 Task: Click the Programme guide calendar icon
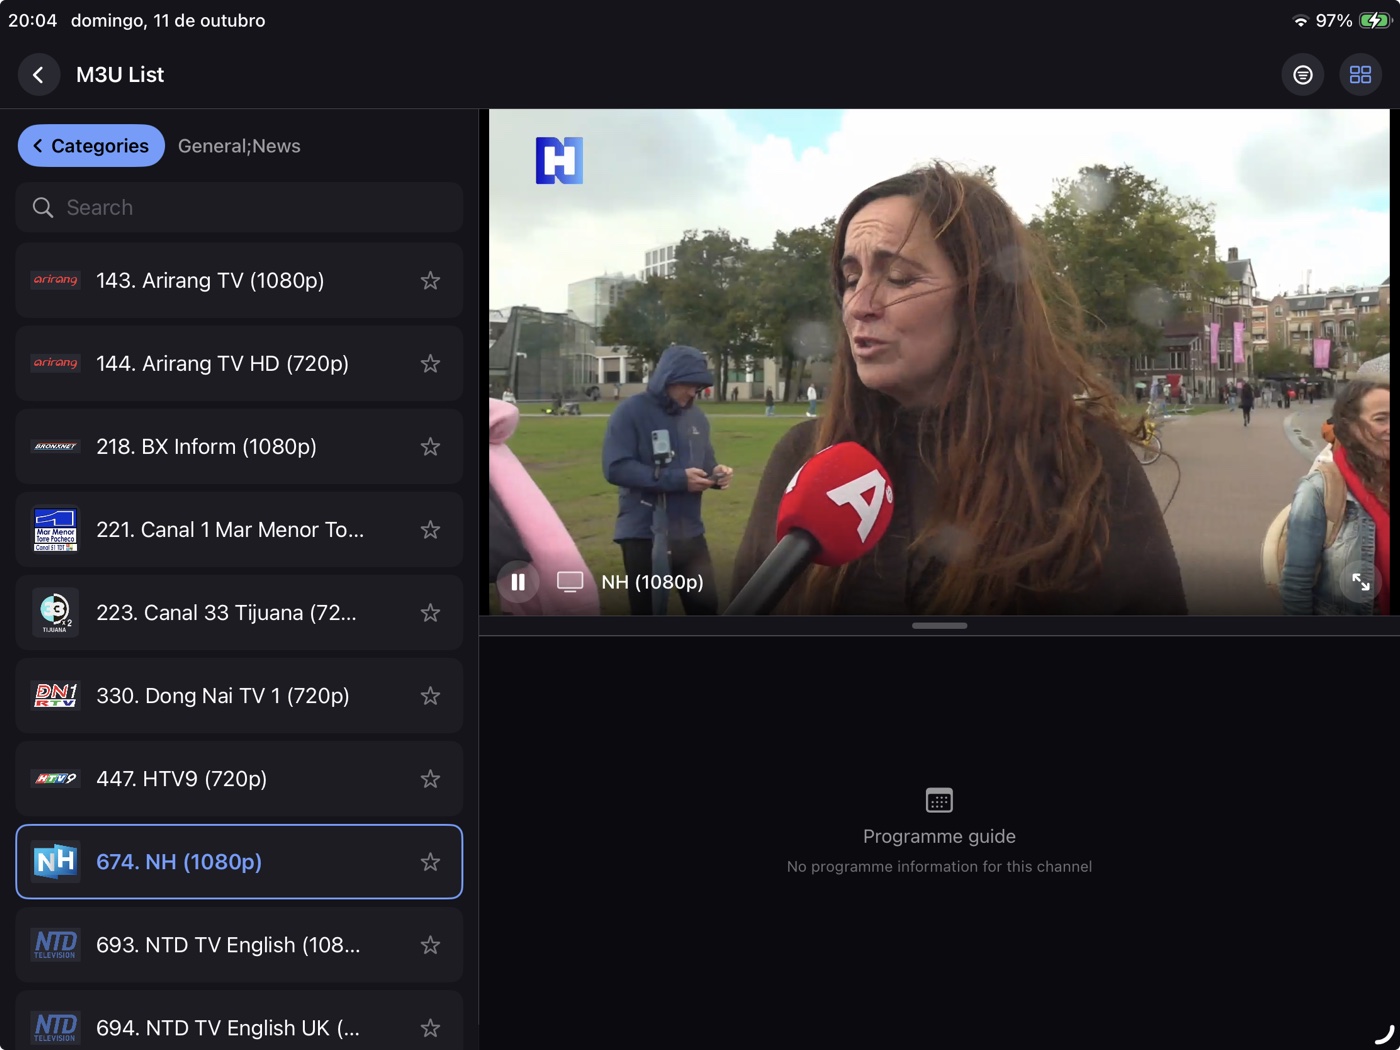(939, 800)
